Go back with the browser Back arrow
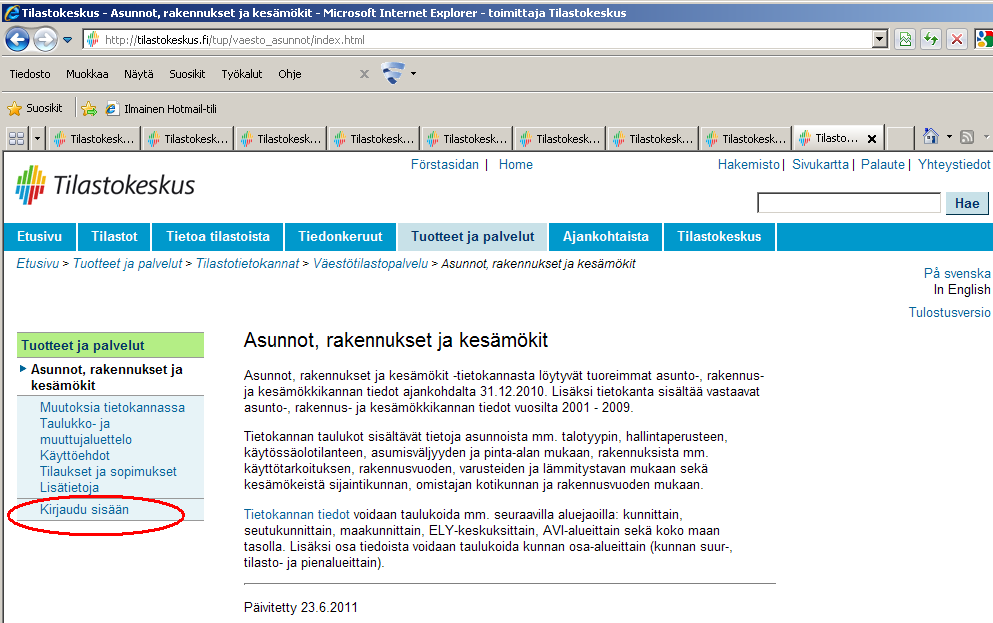The image size is (993, 623). point(17,39)
